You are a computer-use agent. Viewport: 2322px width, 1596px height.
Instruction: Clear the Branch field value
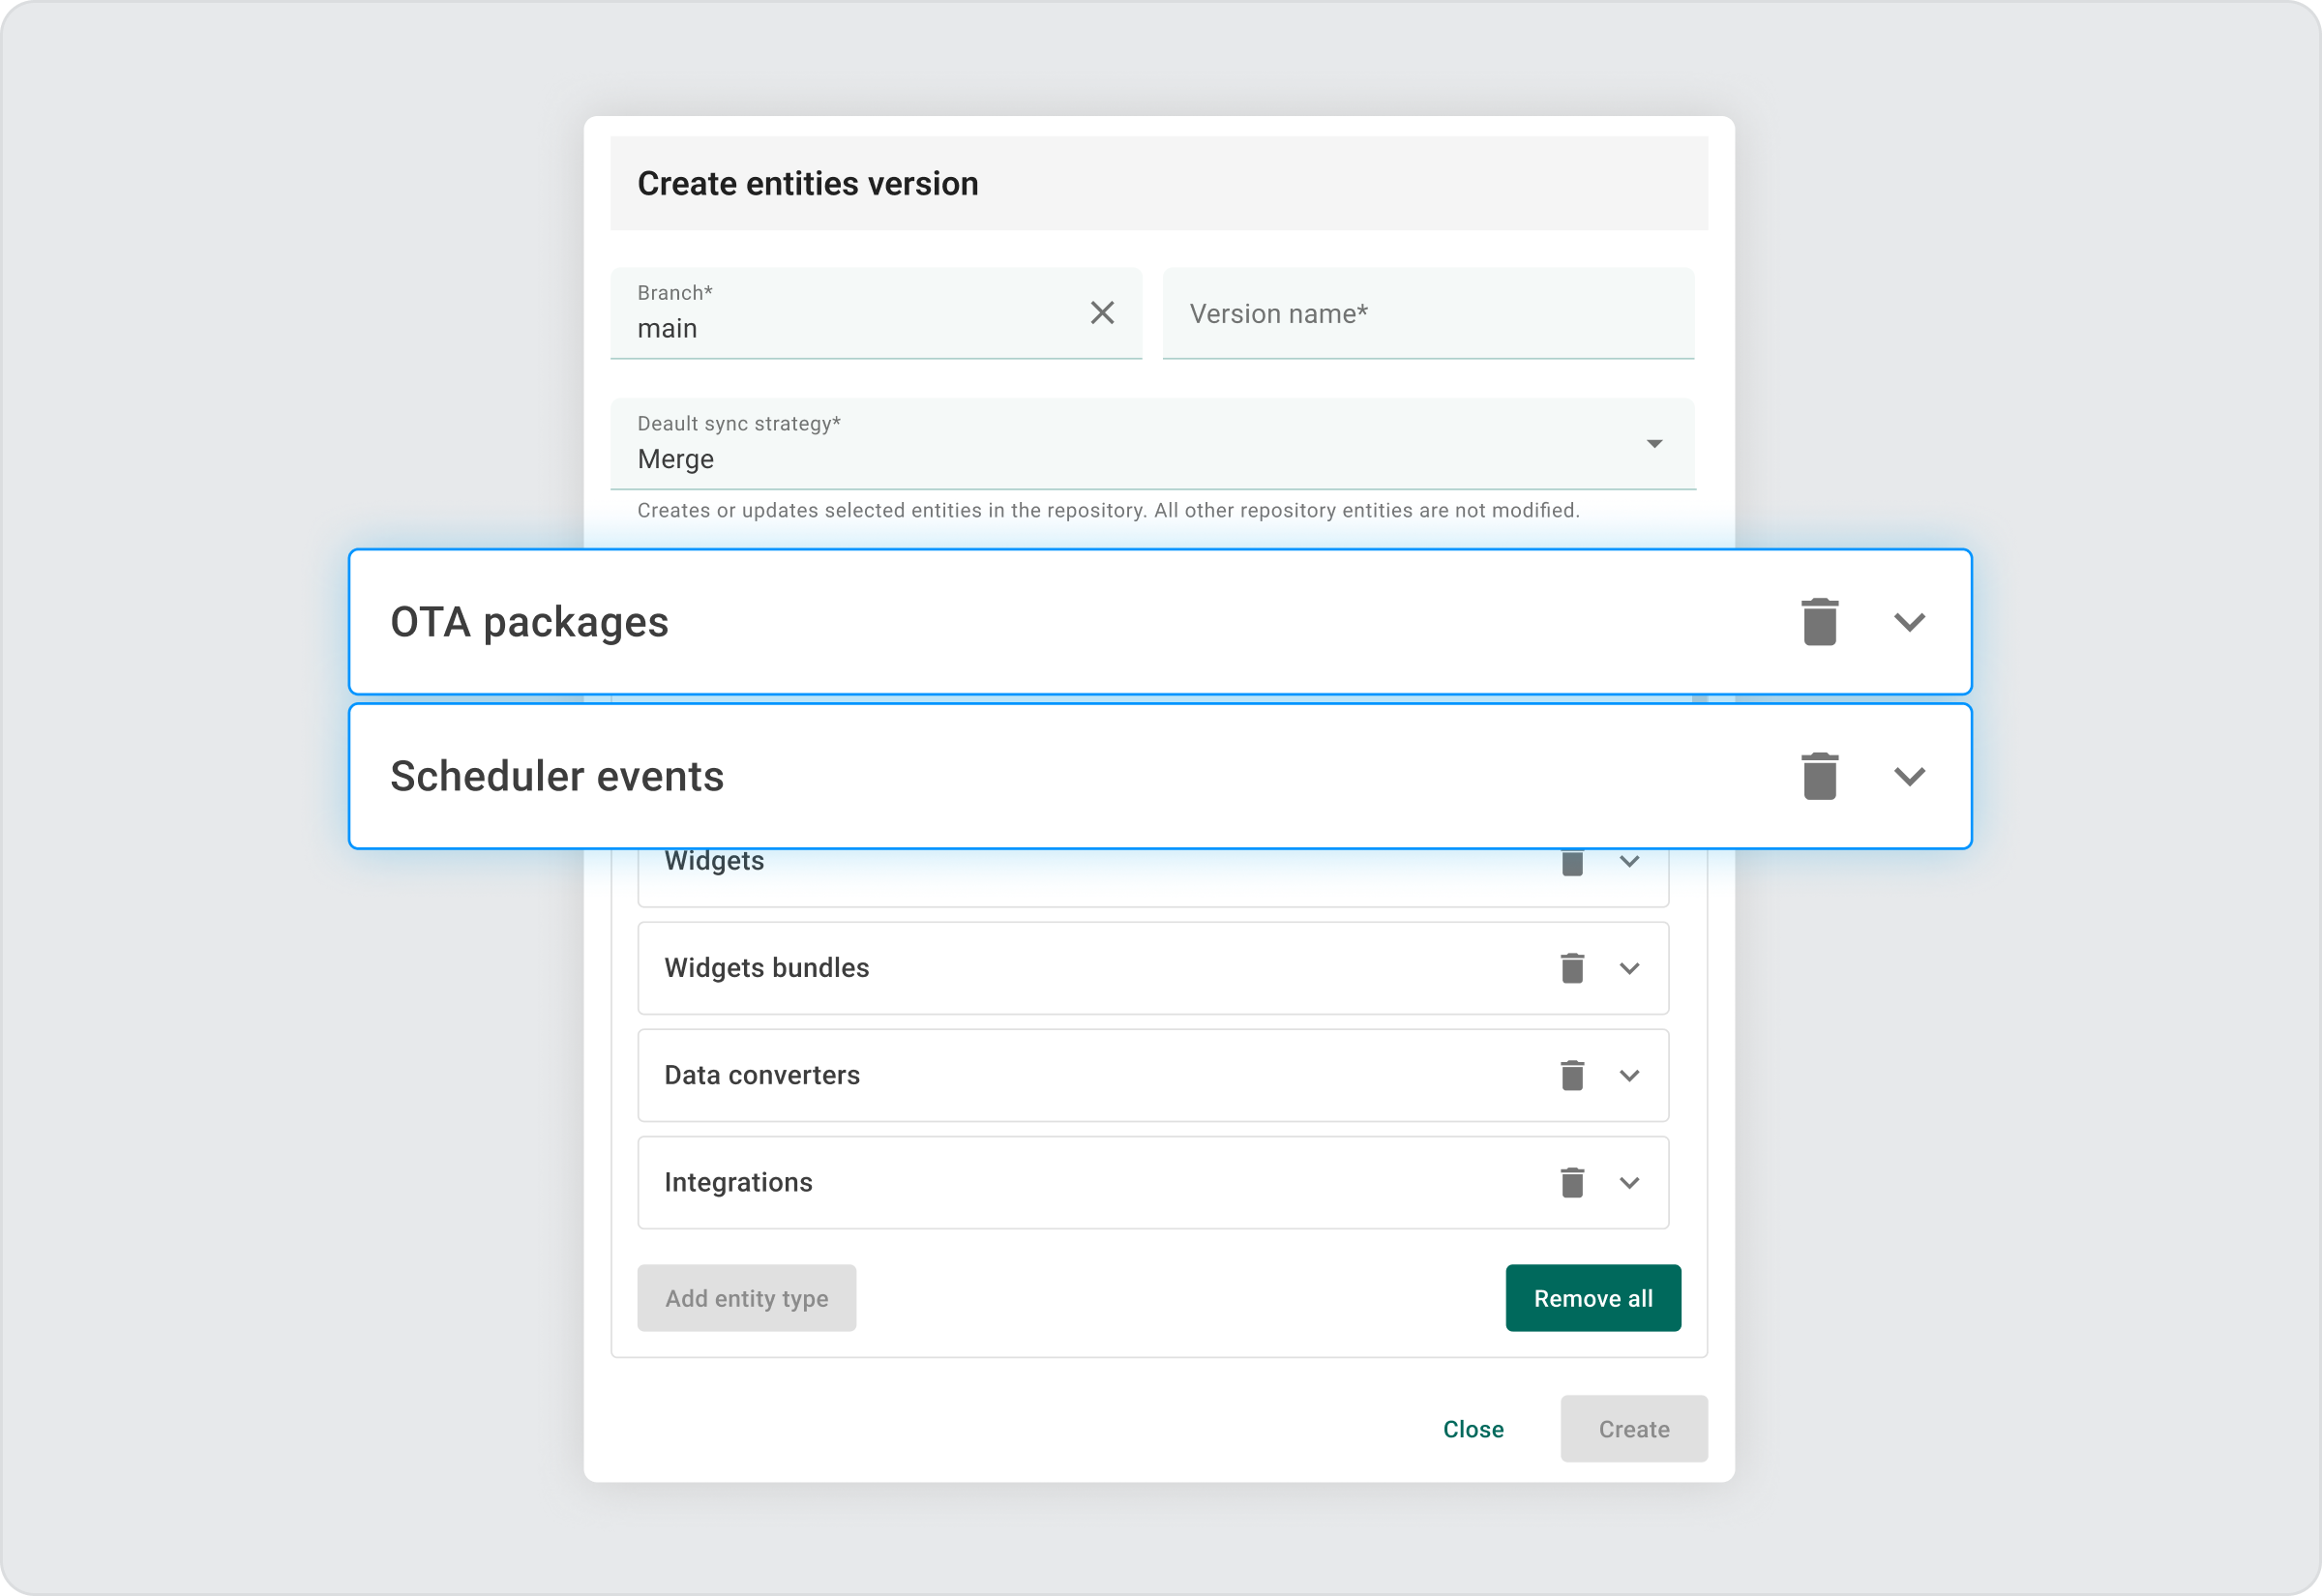coord(1102,313)
